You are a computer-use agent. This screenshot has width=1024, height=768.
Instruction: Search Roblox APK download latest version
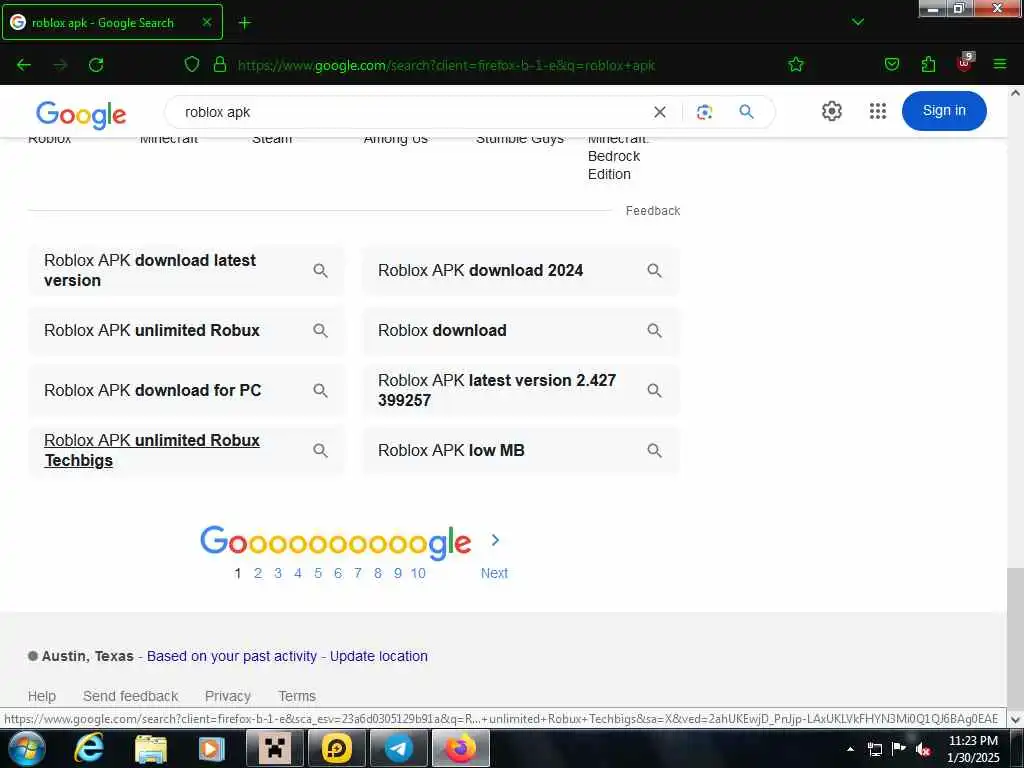click(x=186, y=270)
